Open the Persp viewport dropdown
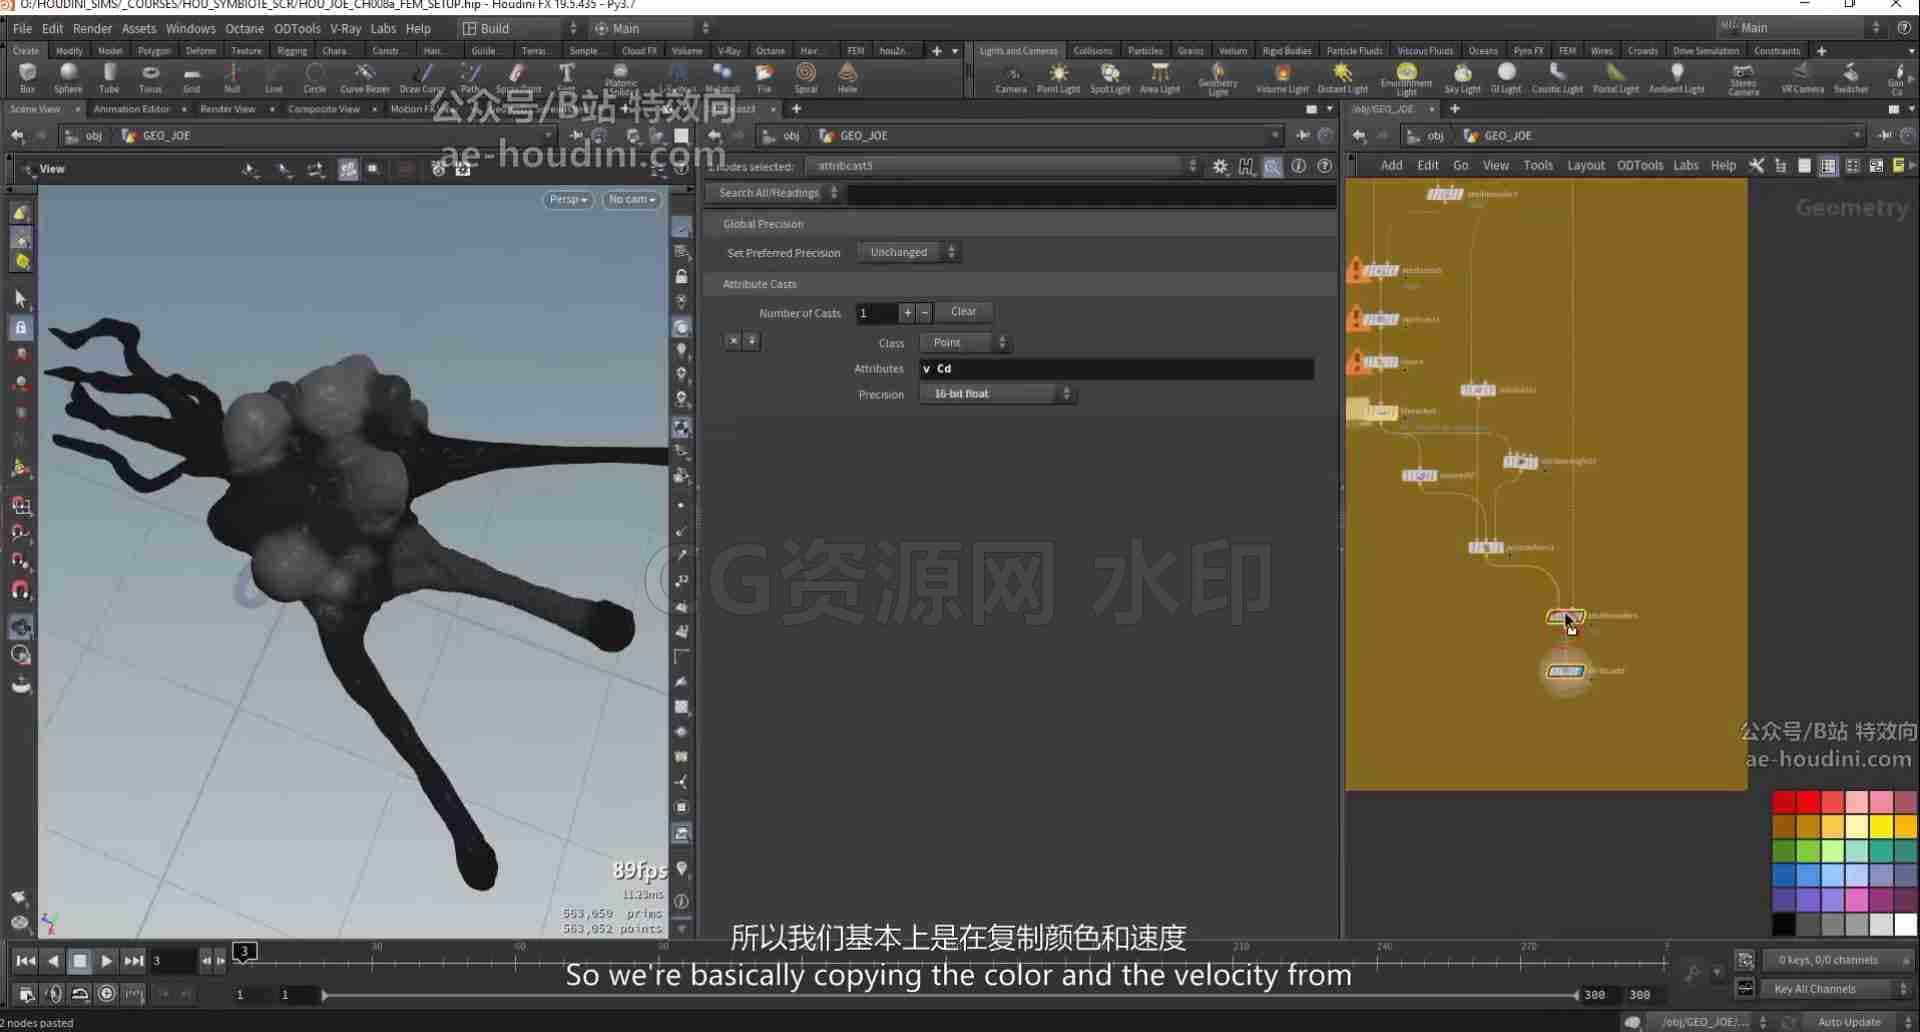The image size is (1920, 1032). (x=568, y=200)
